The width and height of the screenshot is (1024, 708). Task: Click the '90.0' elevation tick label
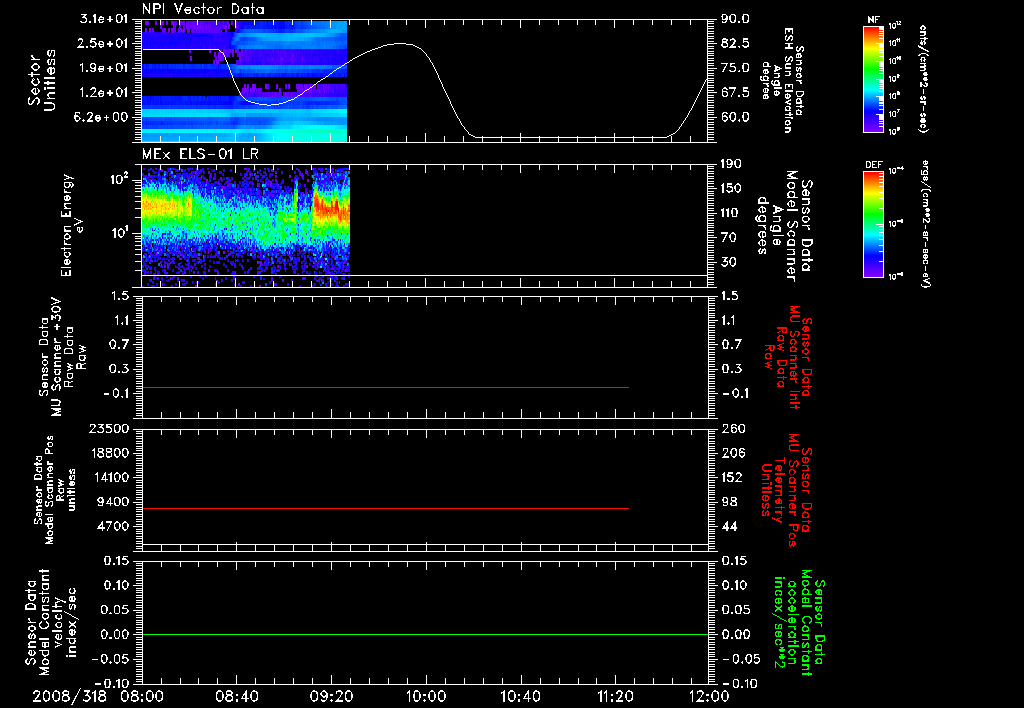pos(735,19)
